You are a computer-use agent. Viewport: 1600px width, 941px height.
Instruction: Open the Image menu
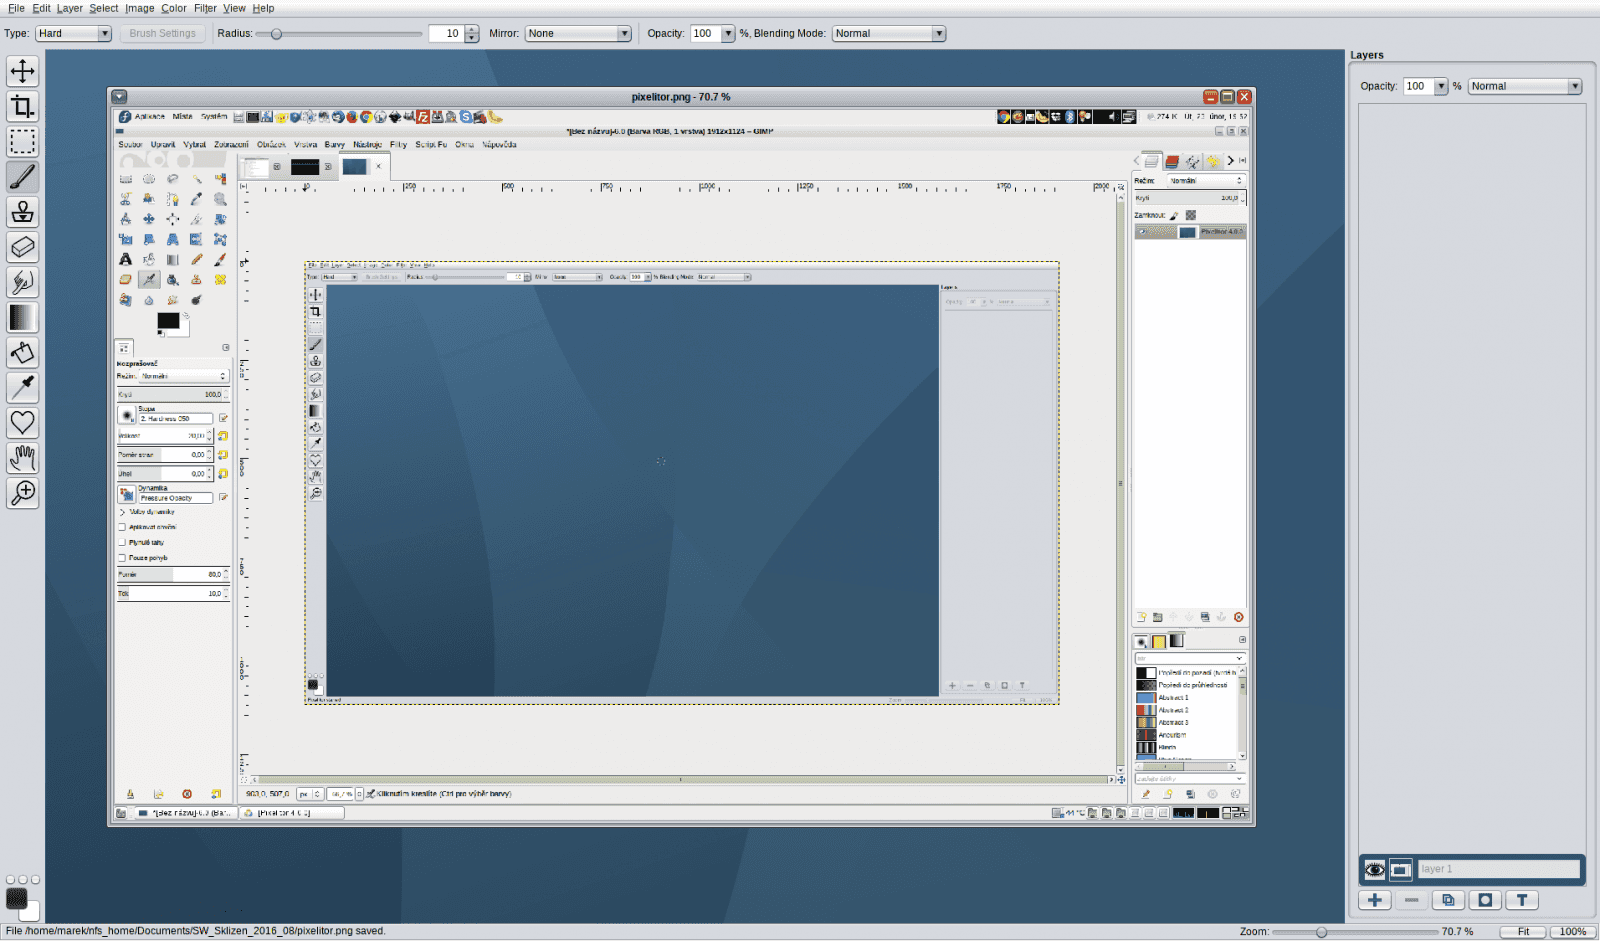[x=140, y=8]
